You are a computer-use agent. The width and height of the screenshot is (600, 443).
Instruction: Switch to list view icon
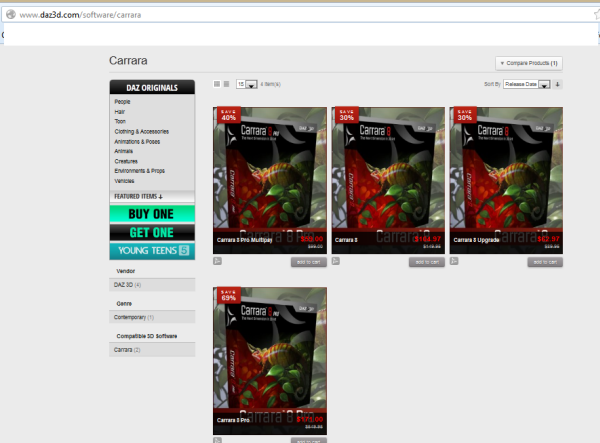click(227, 84)
